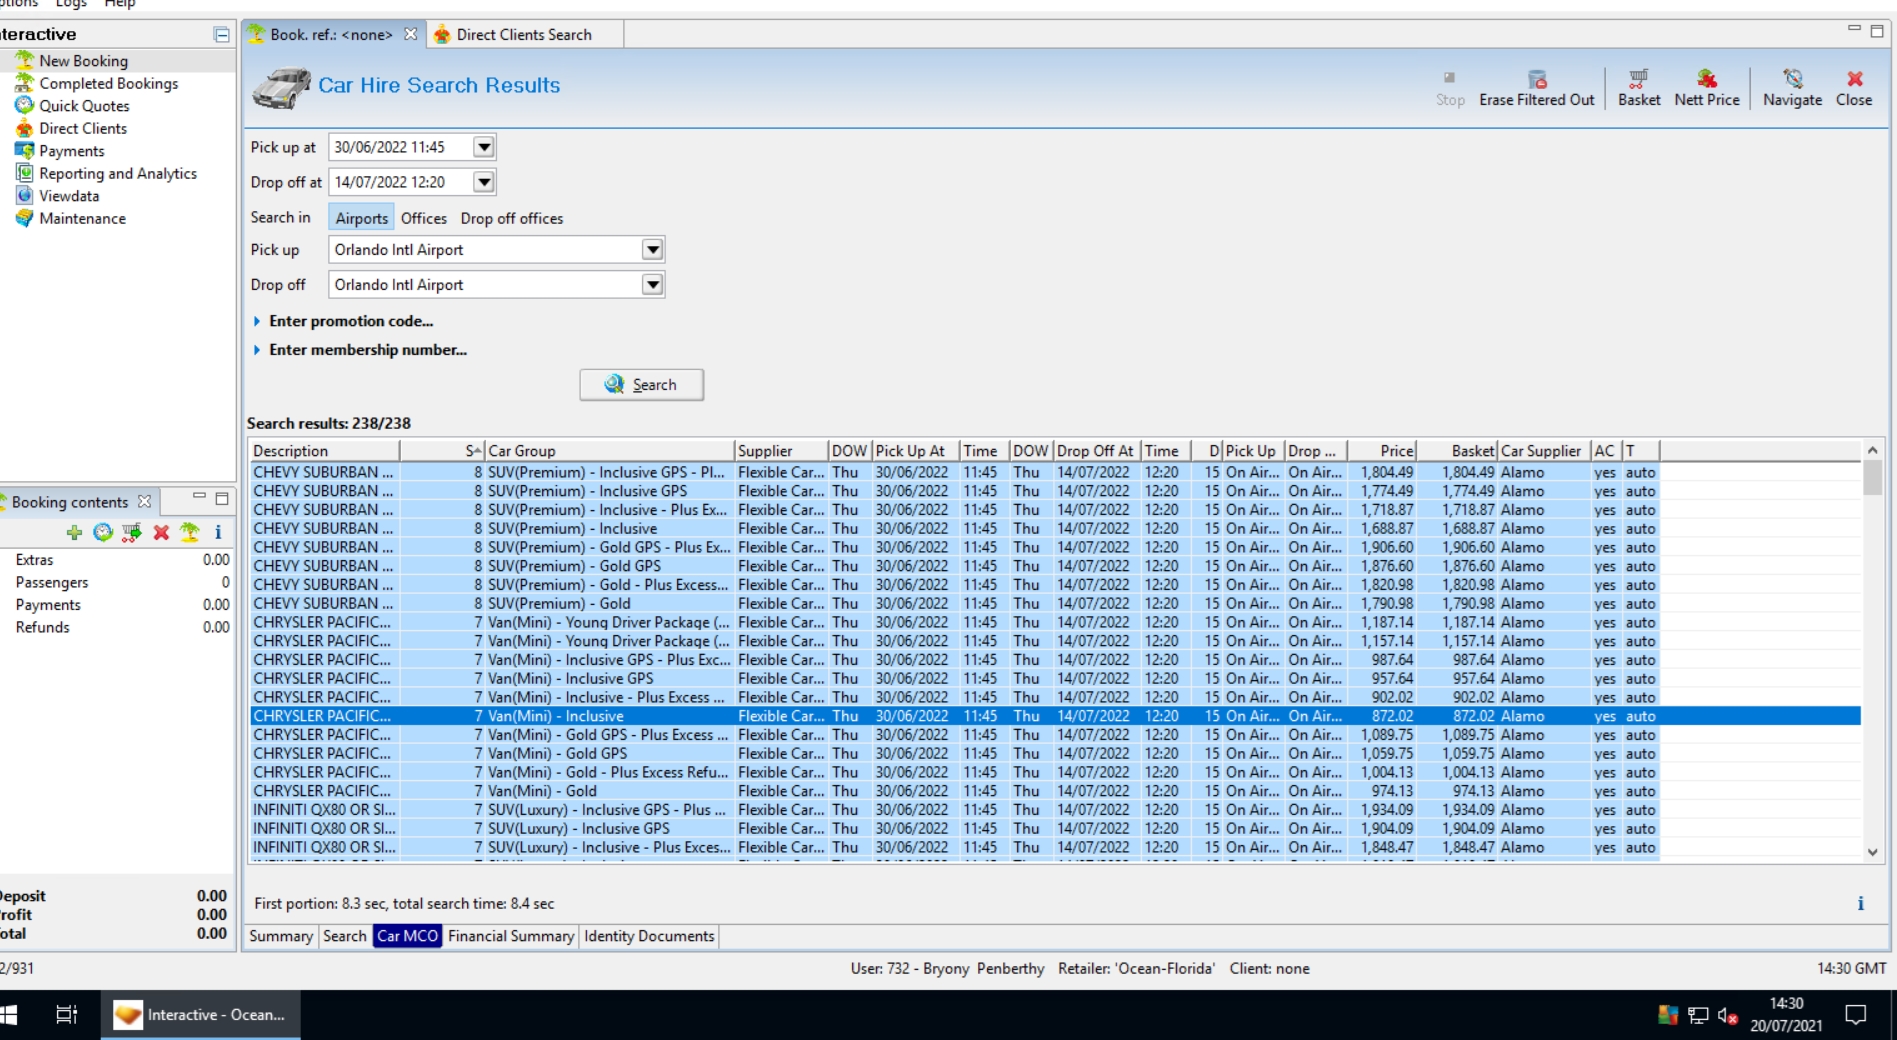Sort results by the Car Group column header

pyautogui.click(x=609, y=451)
